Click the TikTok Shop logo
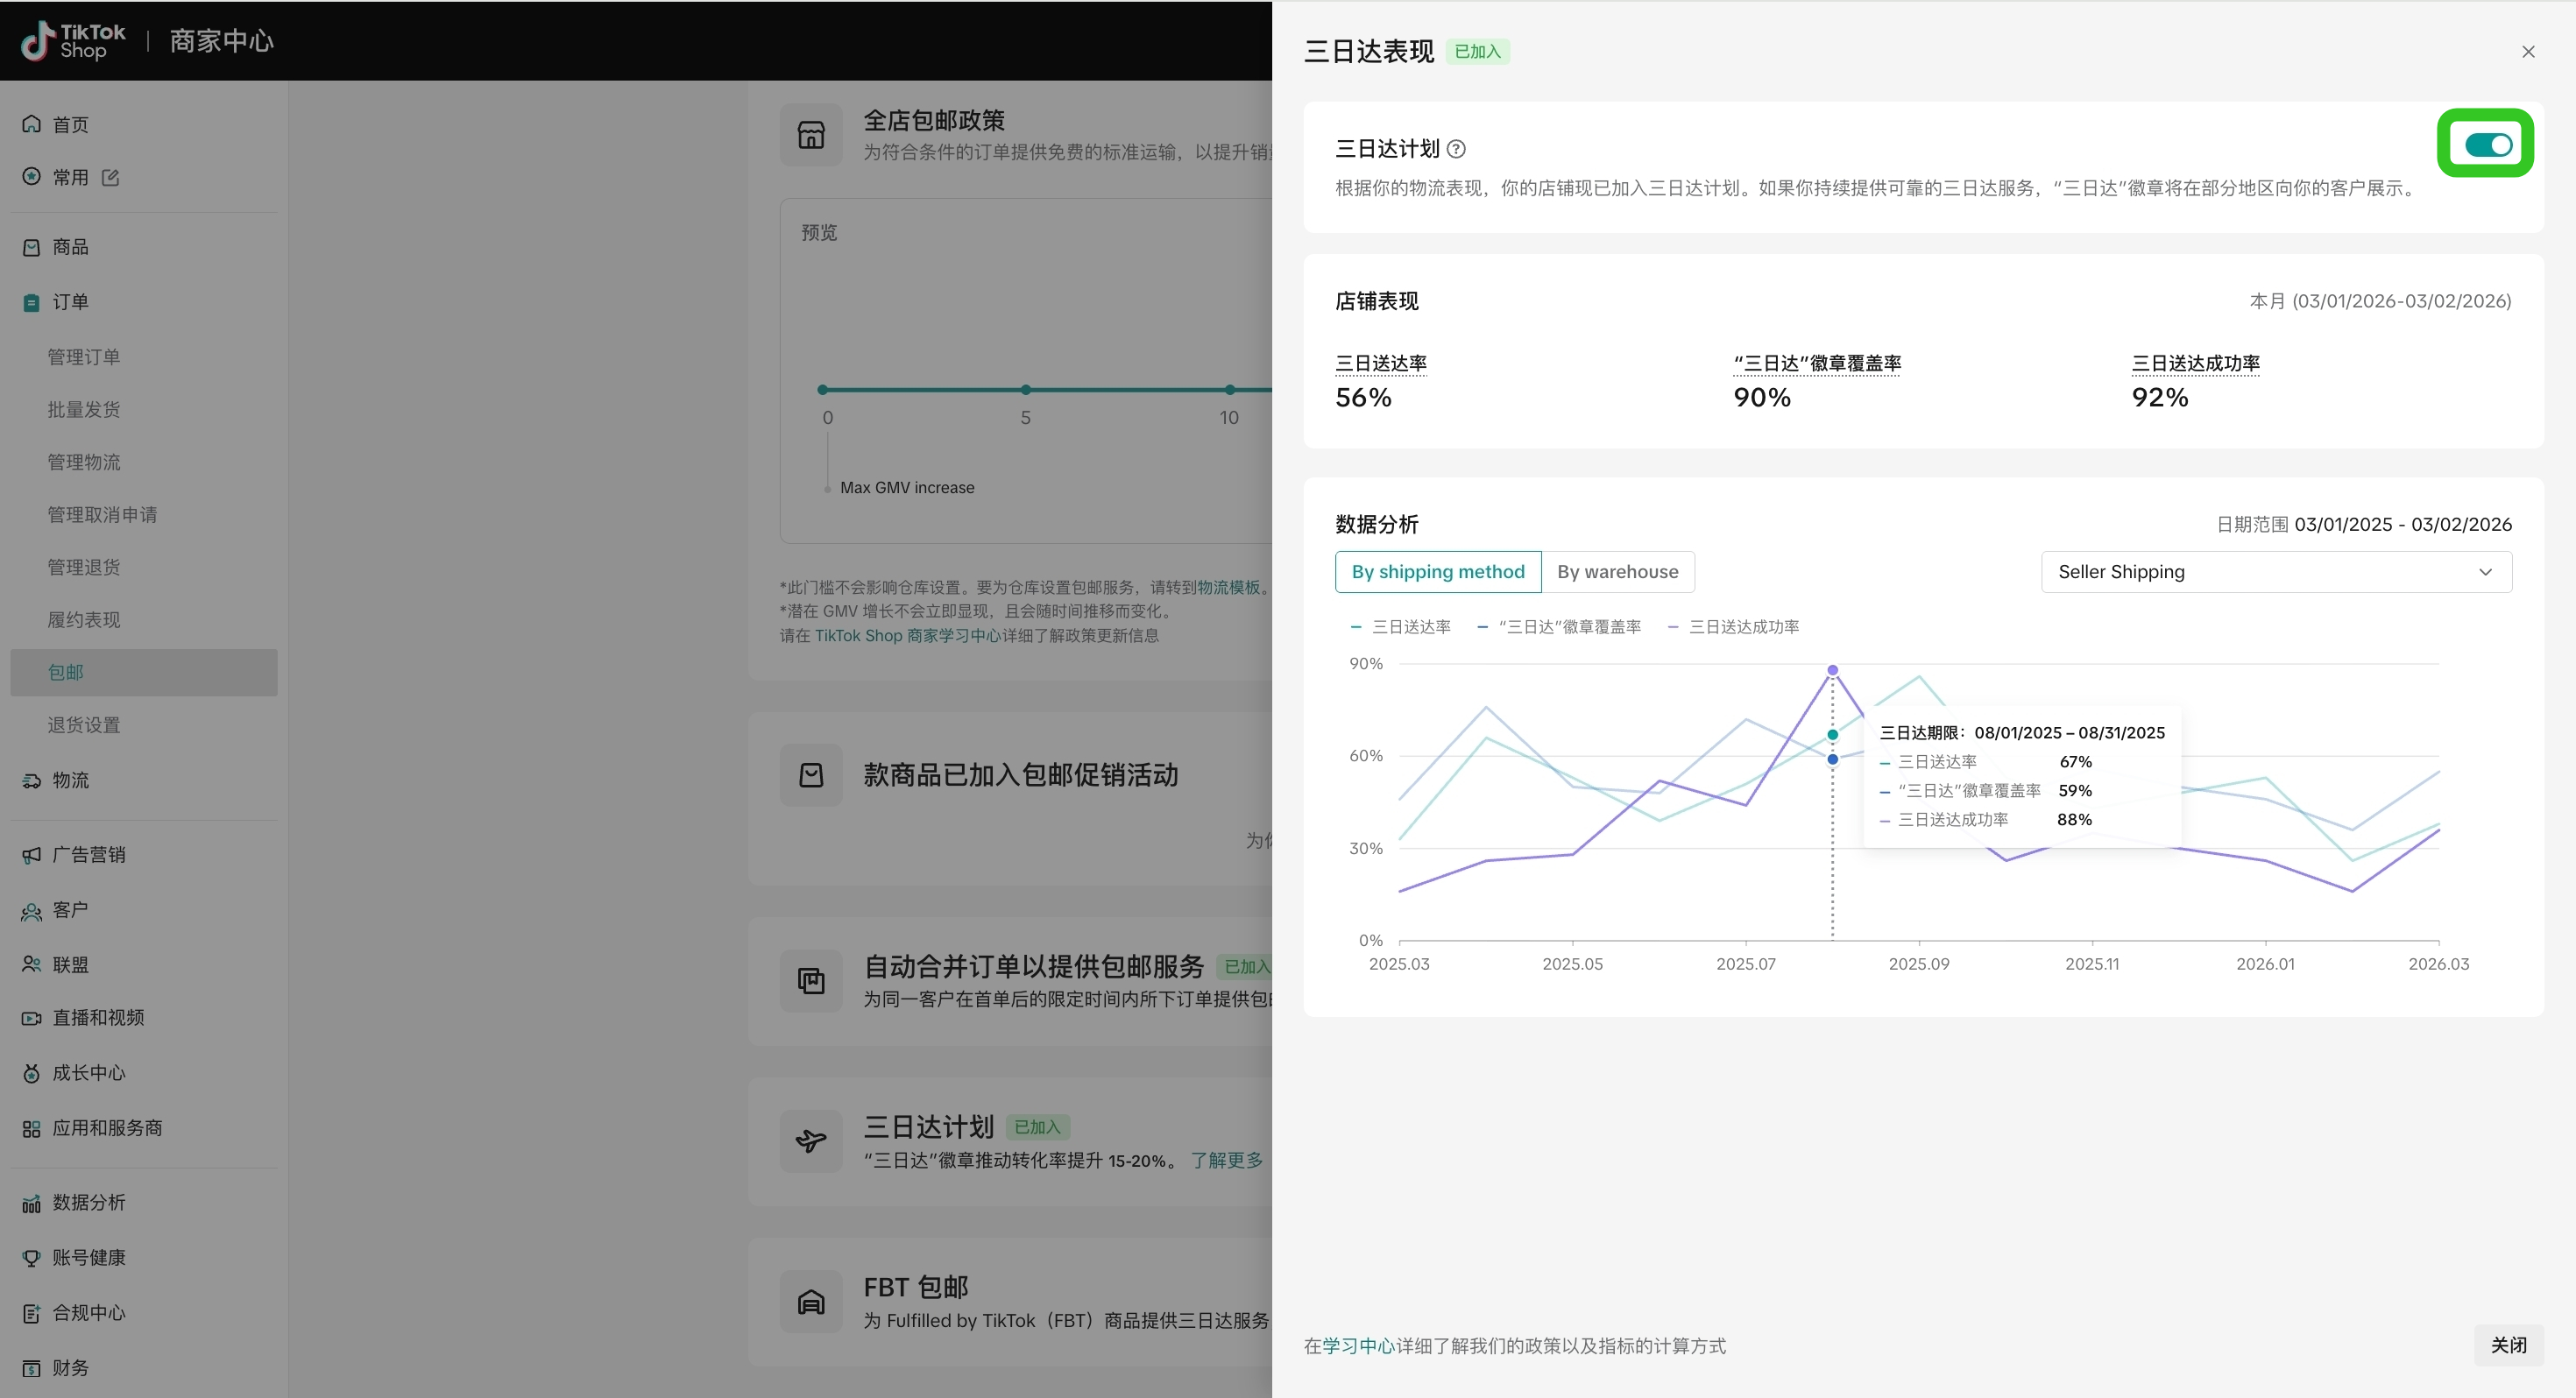 coord(73,41)
